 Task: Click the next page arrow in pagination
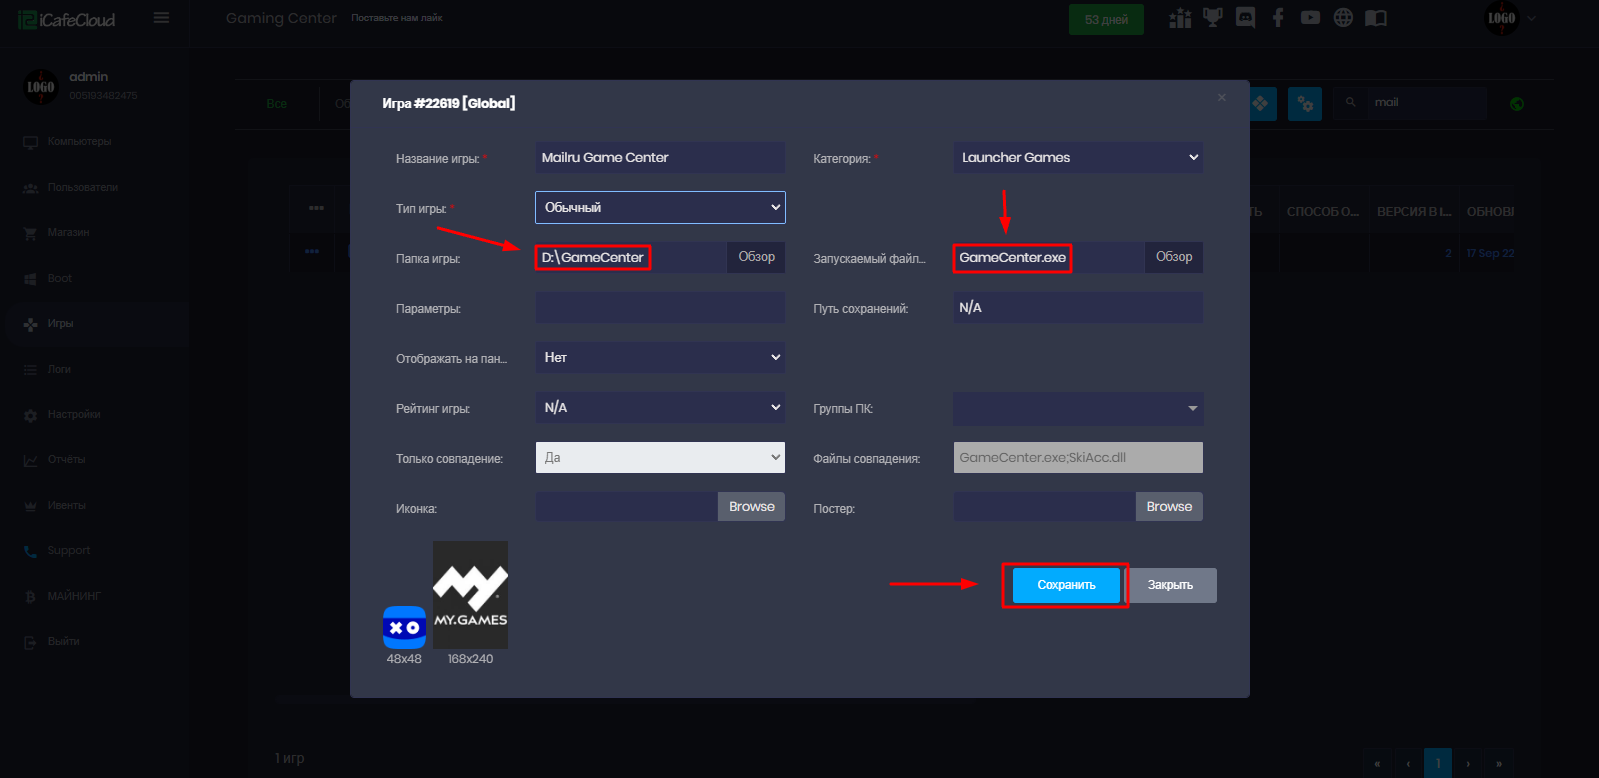click(x=1468, y=763)
